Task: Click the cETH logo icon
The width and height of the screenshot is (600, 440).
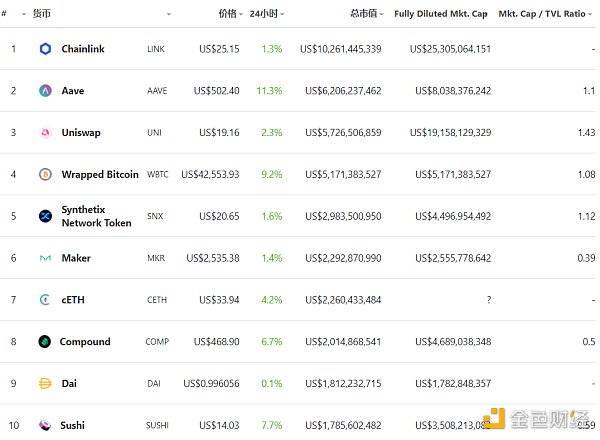Action: point(45,300)
